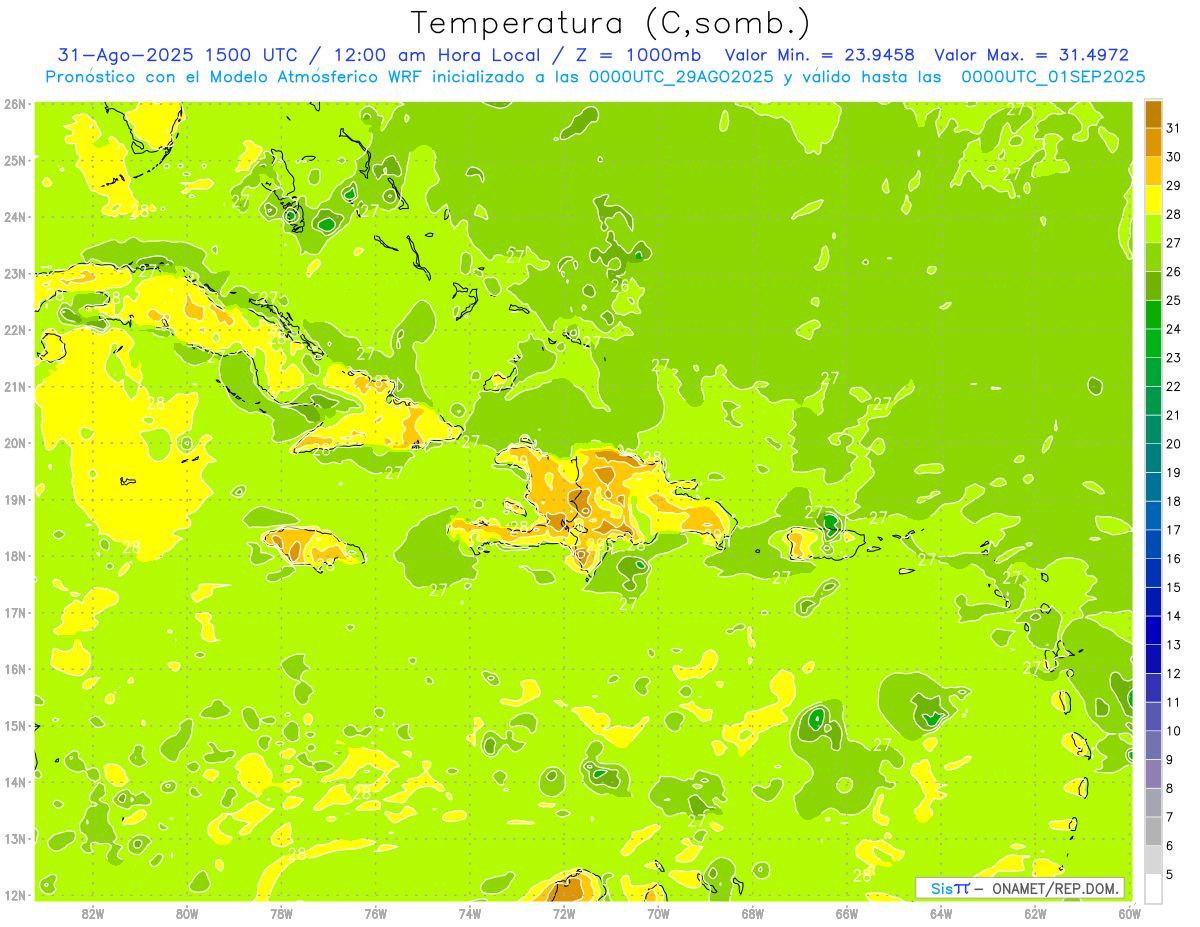Click the 14 value on the color scale
The width and height of the screenshot is (1200, 927).
[x=1174, y=616]
